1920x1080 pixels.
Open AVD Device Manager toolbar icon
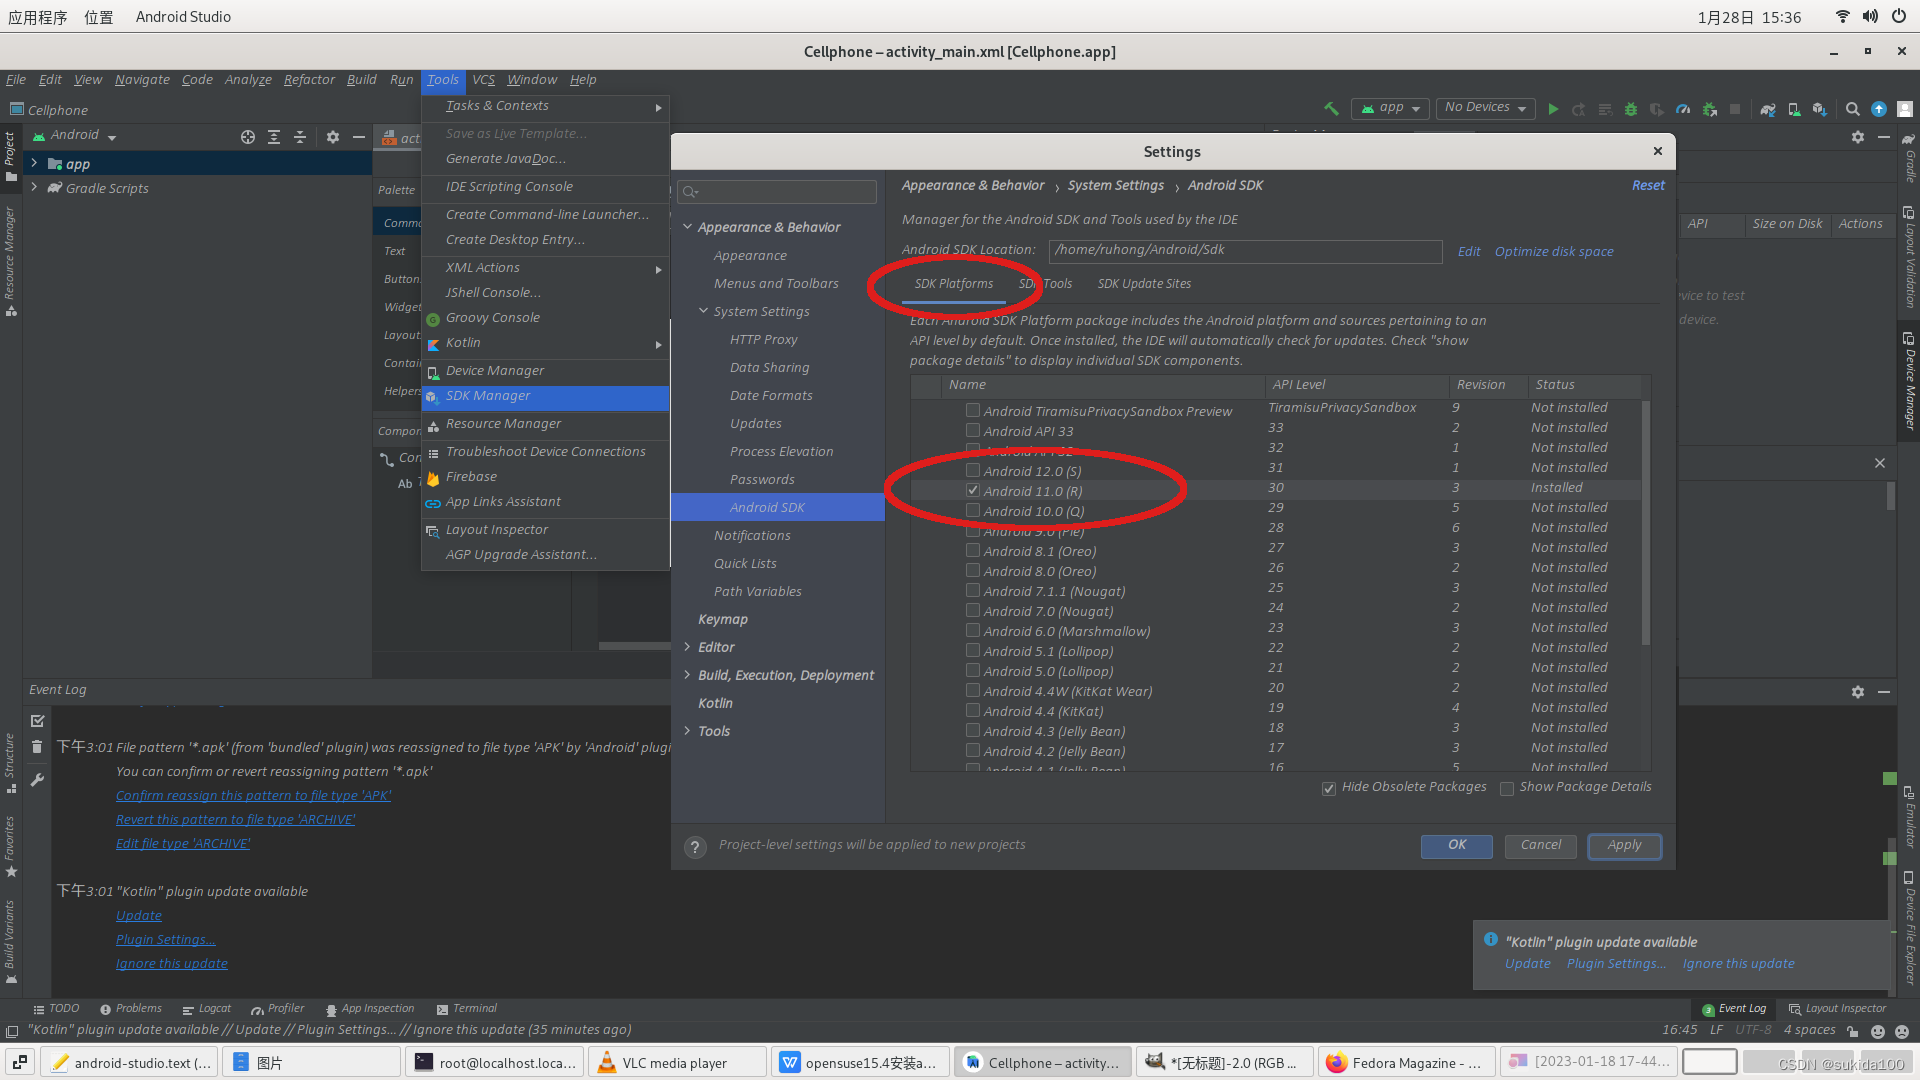point(1794,109)
